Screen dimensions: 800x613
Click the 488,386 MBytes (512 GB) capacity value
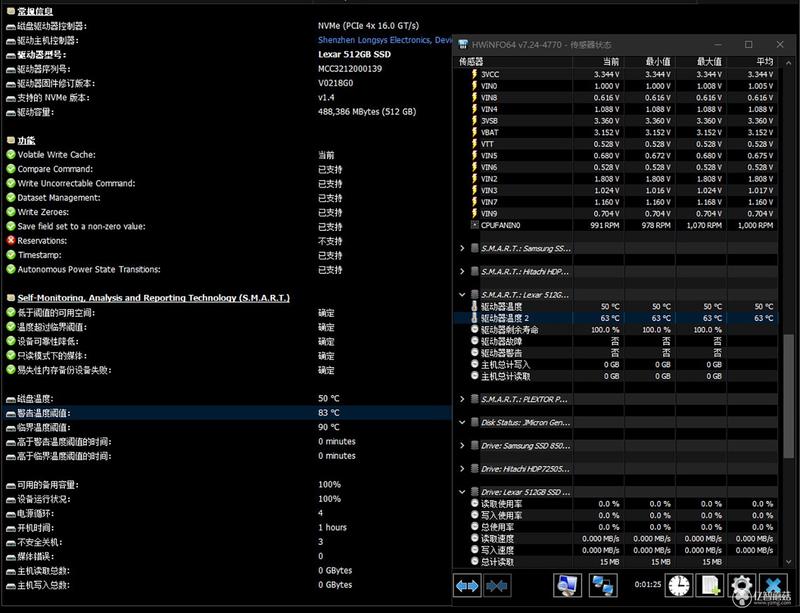coord(367,111)
